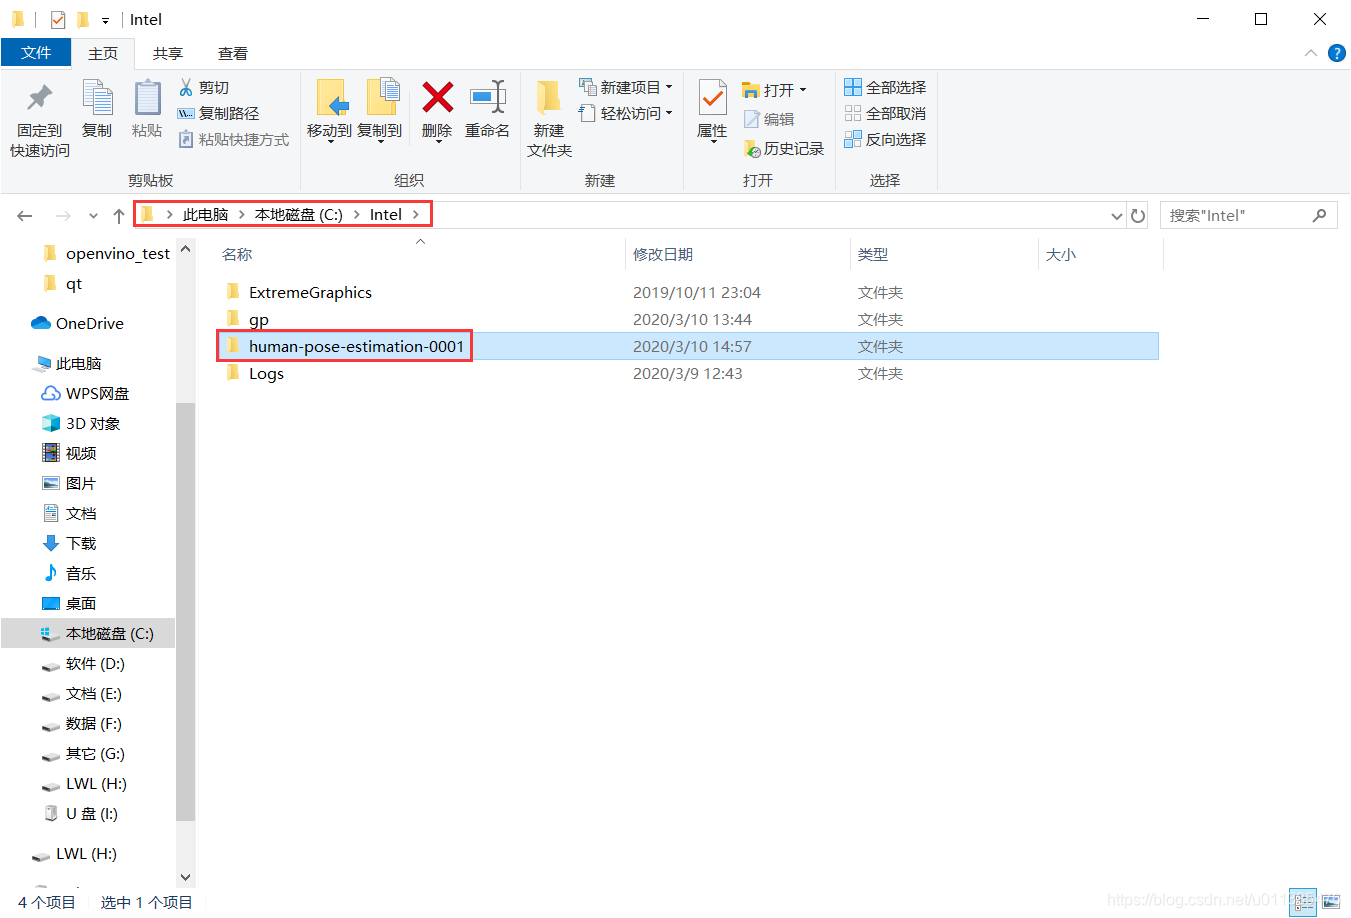Image resolution: width=1351 pixels, height=918 pixels.
Task: Click the Pin to Quick access icon
Action: click(x=40, y=98)
